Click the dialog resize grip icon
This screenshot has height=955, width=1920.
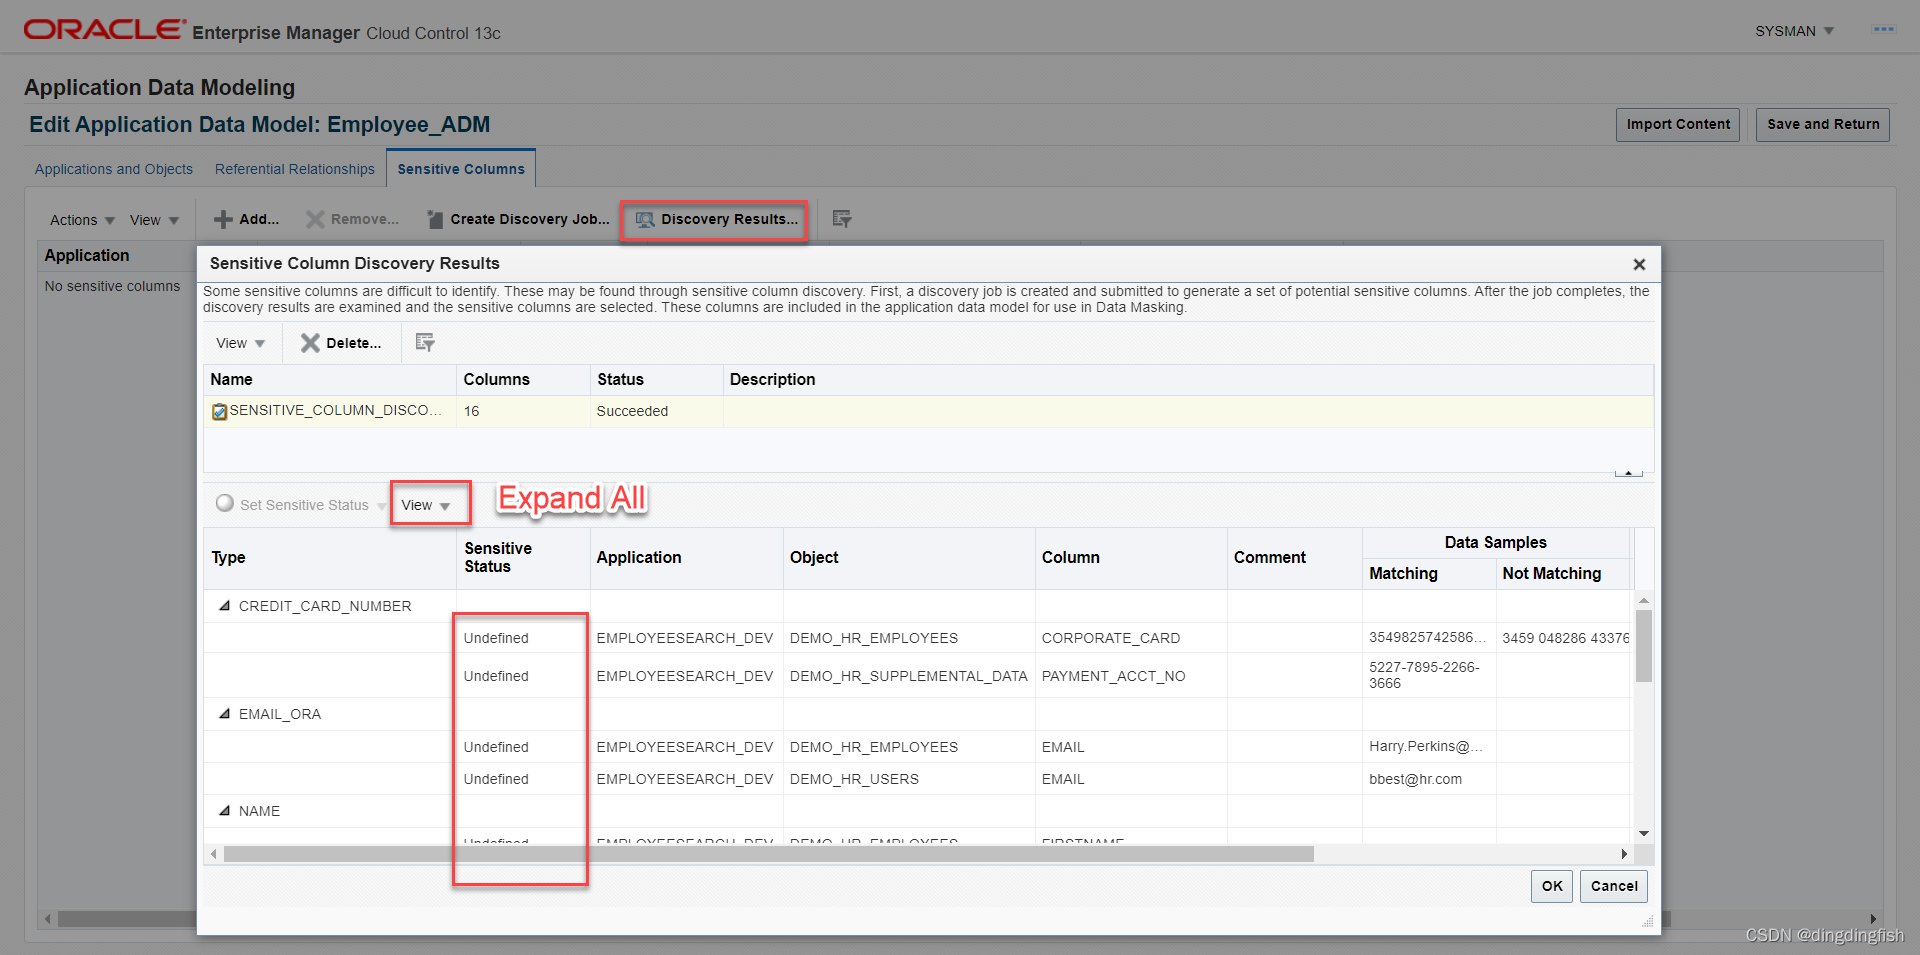[1647, 922]
